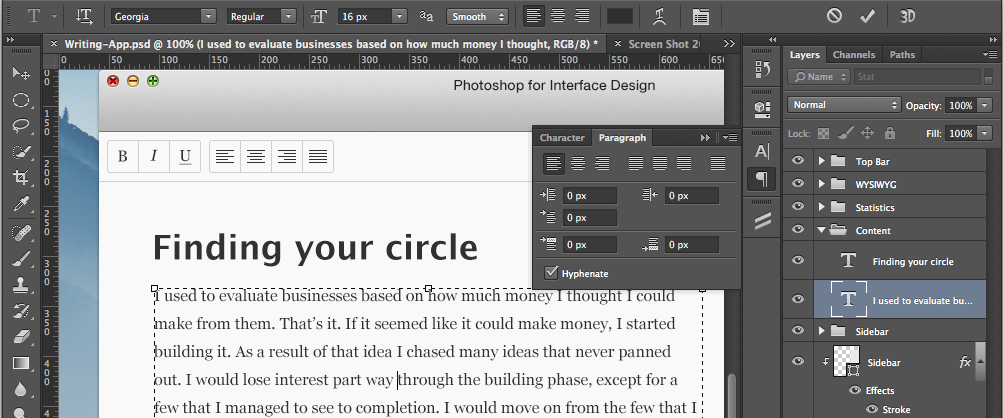This screenshot has height=418, width=1003.
Task: Select the History Brush tool
Action: (21, 310)
